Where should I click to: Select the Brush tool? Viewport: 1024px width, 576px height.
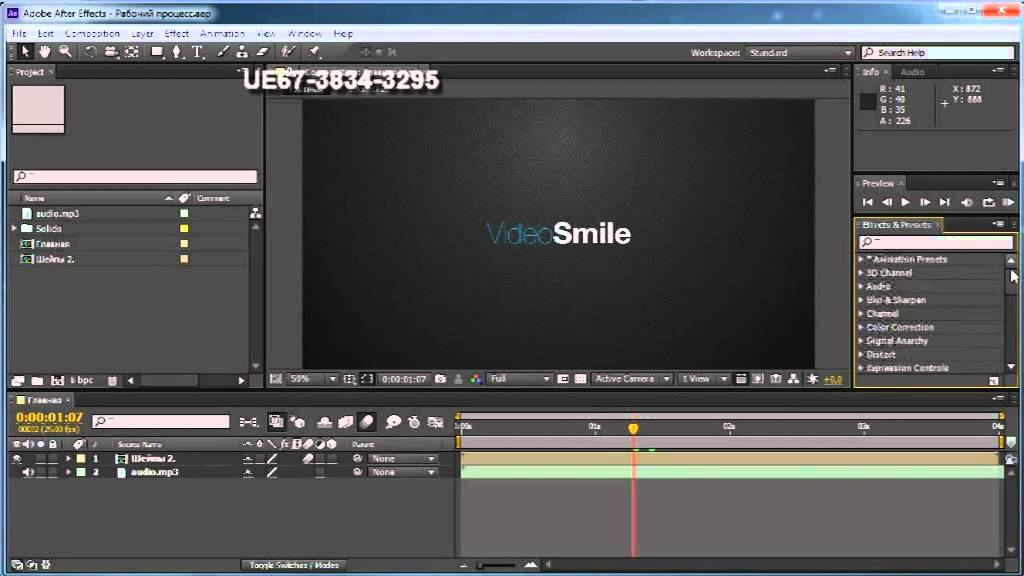click(x=223, y=52)
